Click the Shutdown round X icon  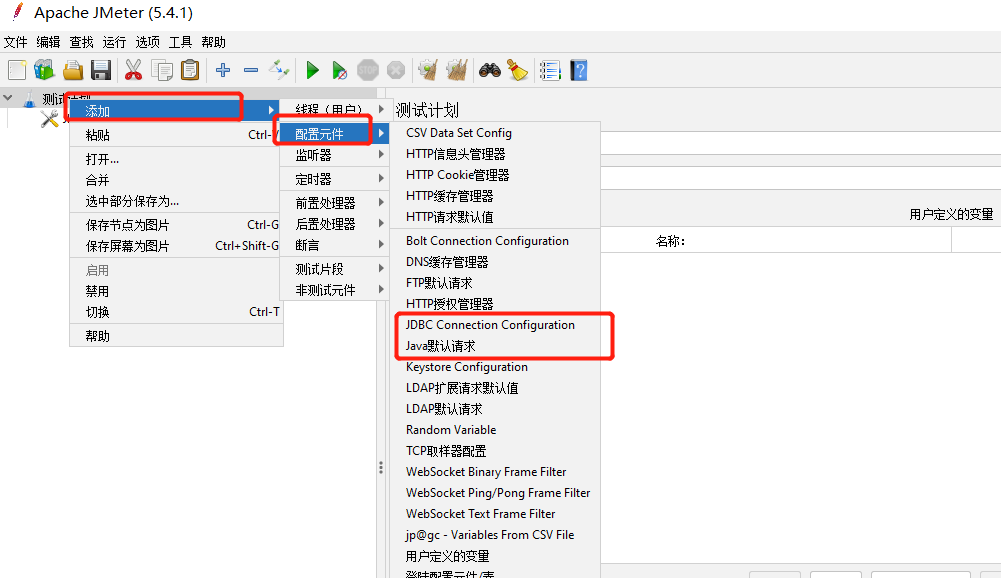click(x=396, y=70)
